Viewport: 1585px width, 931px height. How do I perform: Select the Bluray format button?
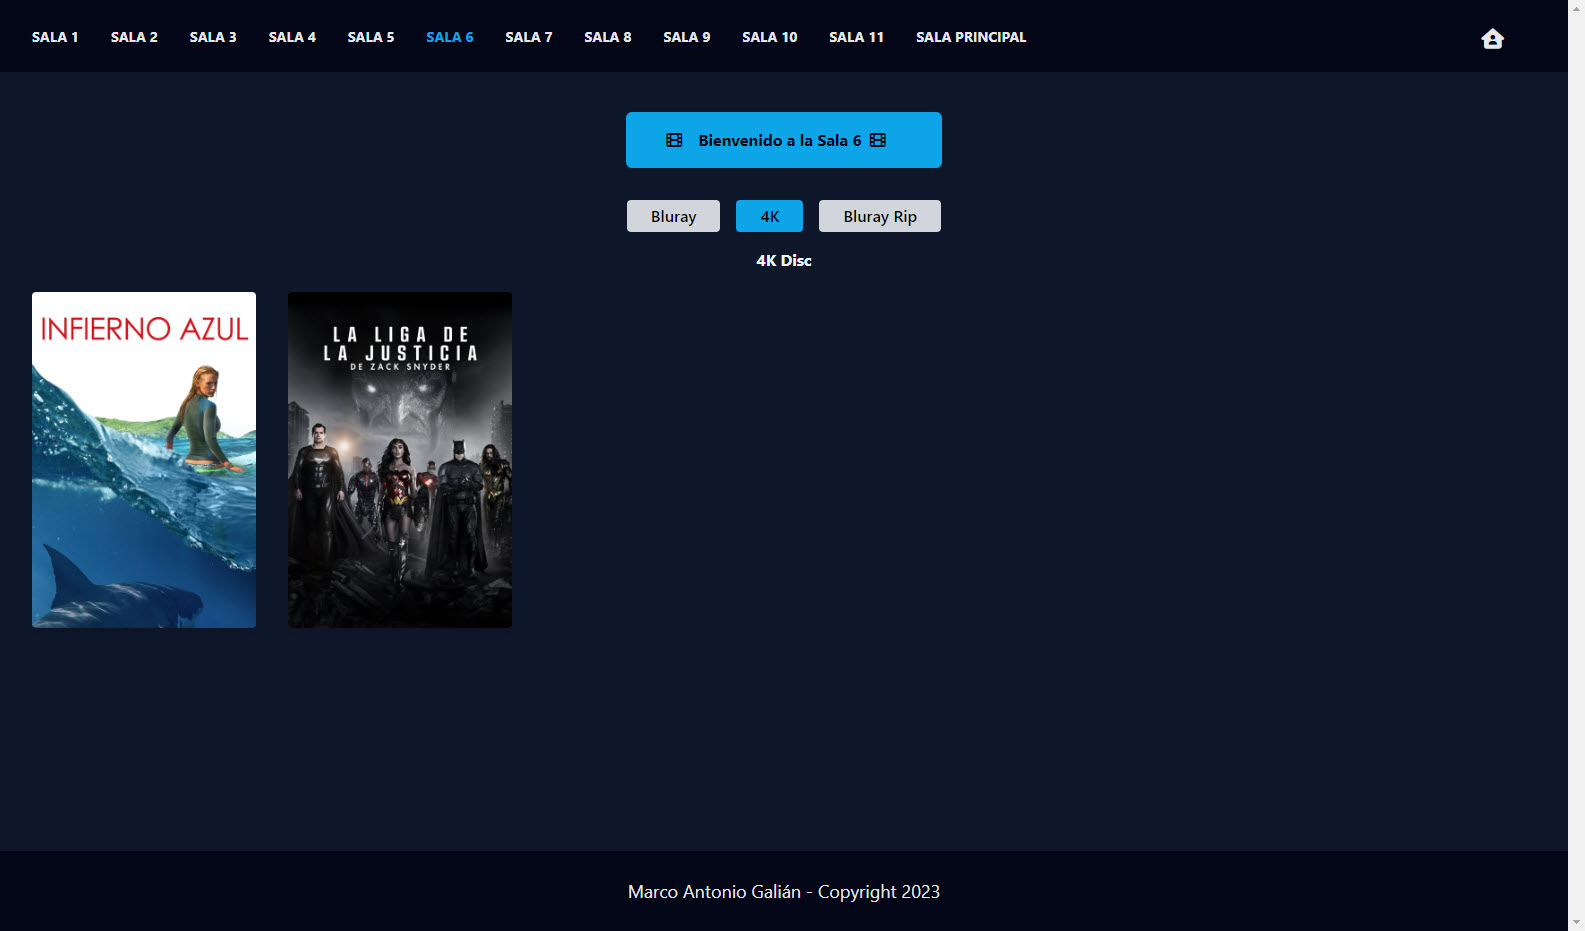[x=673, y=216]
